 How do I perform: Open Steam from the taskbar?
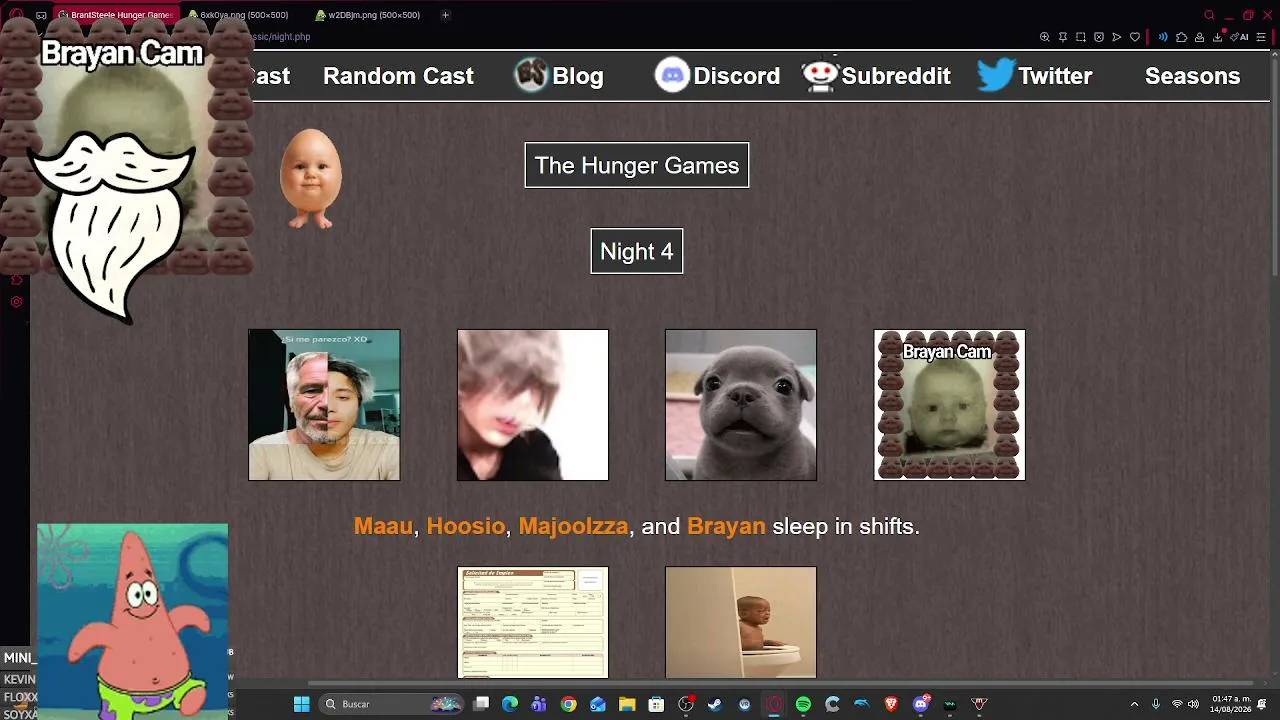click(x=715, y=704)
